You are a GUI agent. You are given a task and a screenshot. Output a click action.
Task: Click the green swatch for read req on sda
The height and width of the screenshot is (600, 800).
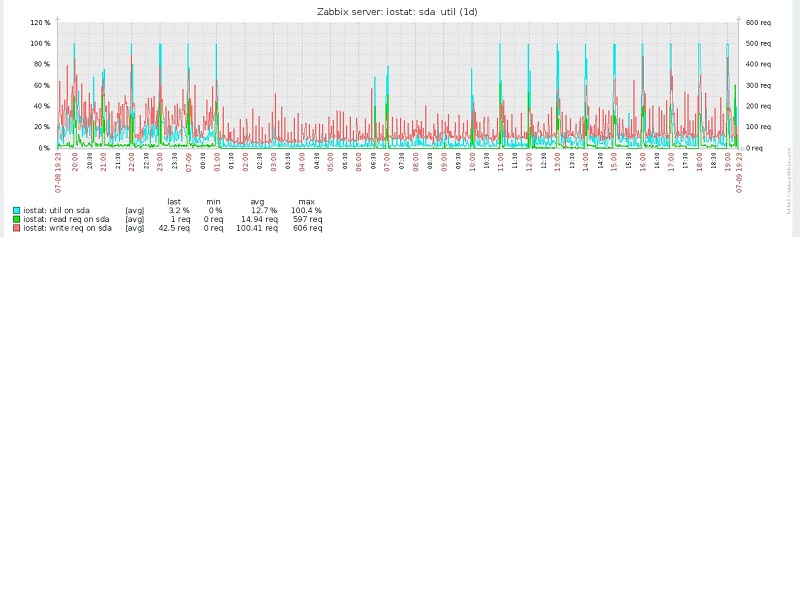[17, 219]
